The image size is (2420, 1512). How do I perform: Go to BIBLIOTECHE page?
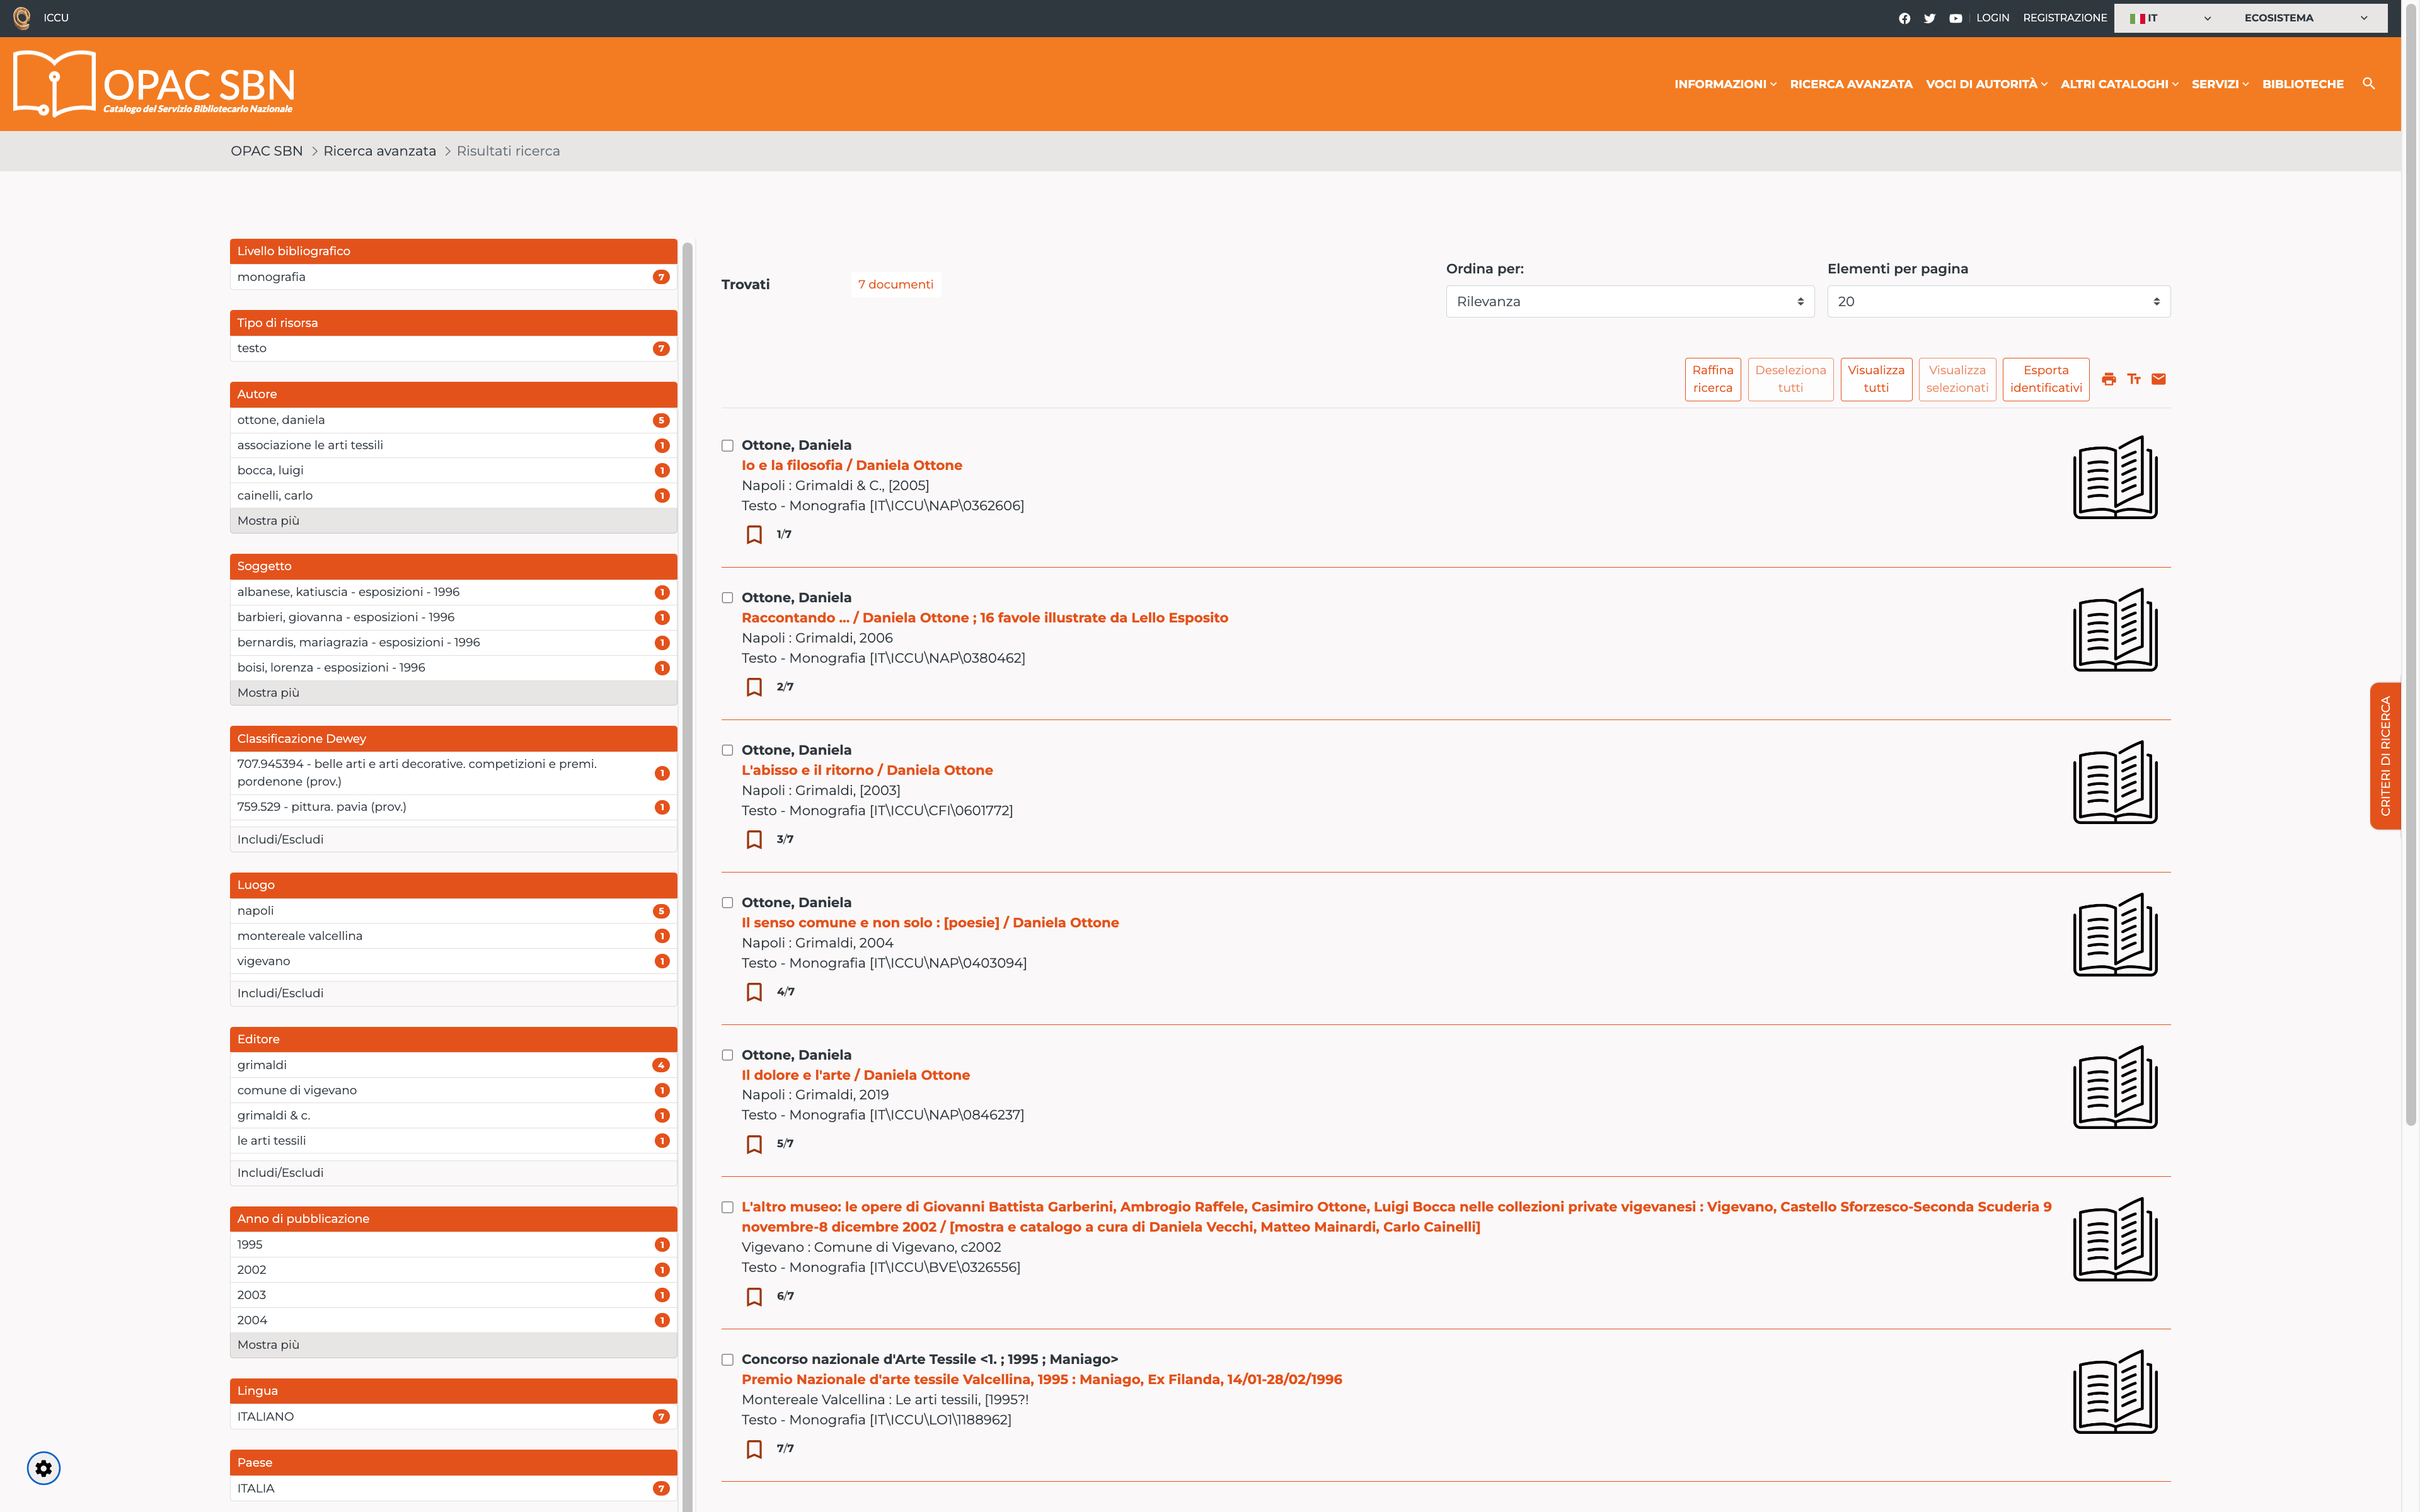[x=2303, y=84]
